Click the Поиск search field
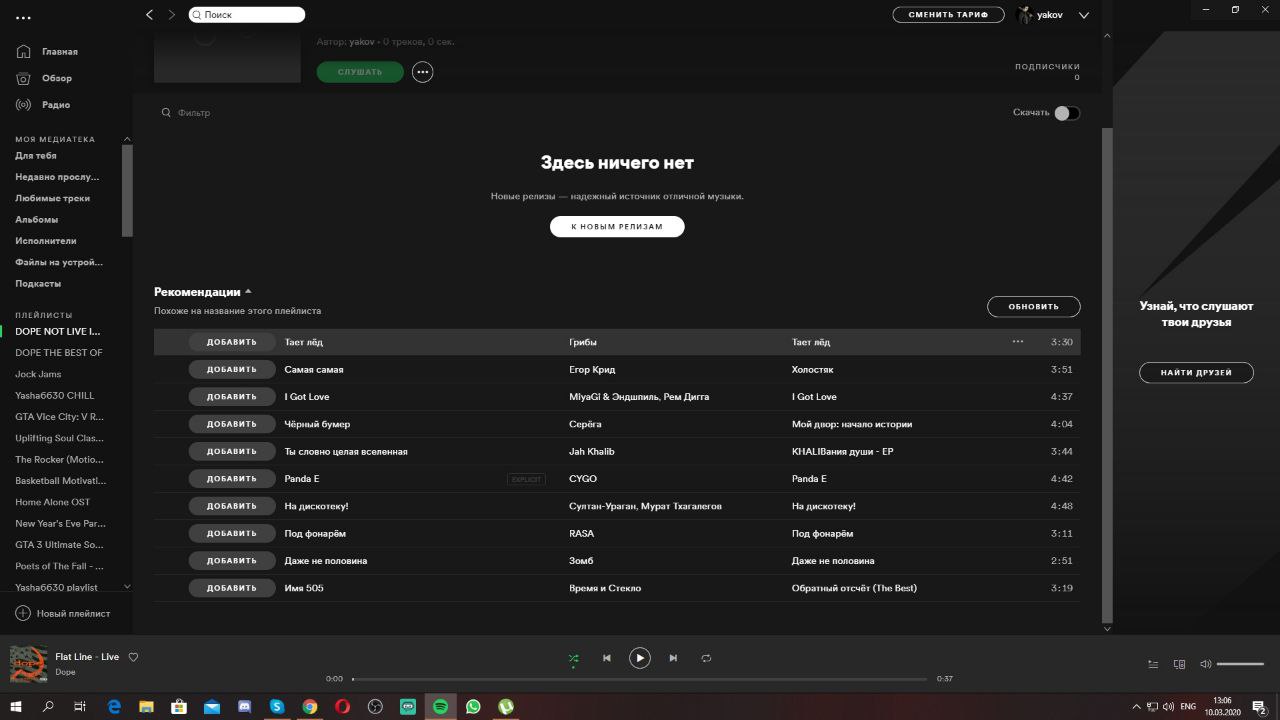Image resolution: width=1280 pixels, height=720 pixels. (247, 15)
